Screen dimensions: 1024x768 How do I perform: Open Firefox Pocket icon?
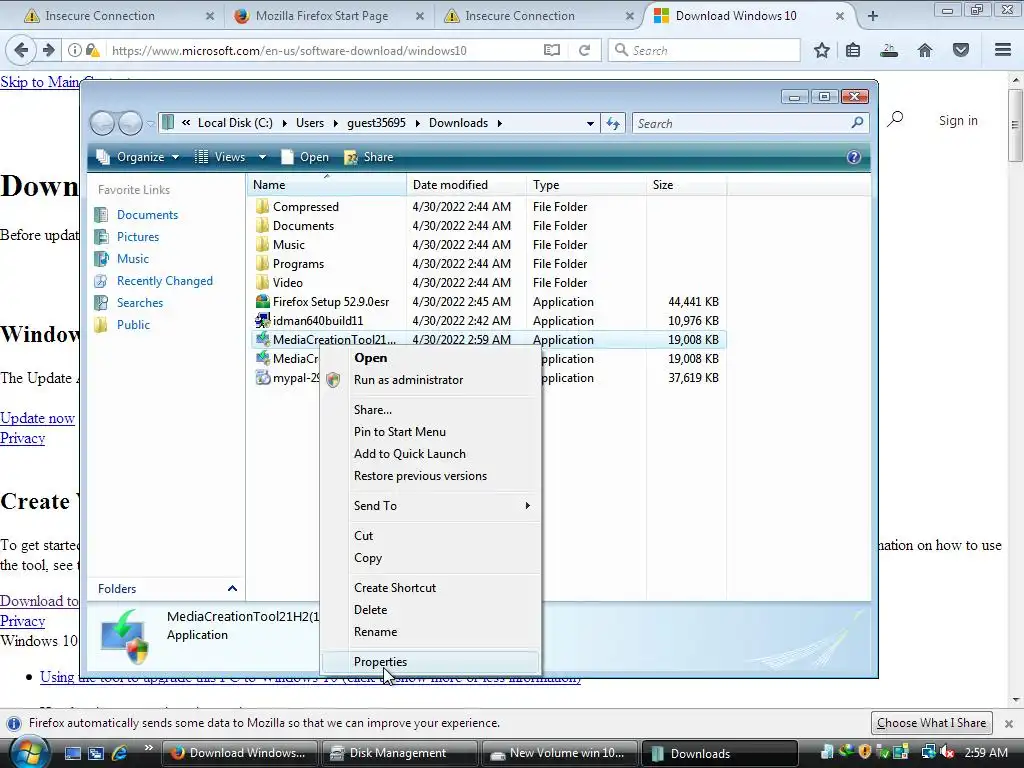tap(961, 50)
